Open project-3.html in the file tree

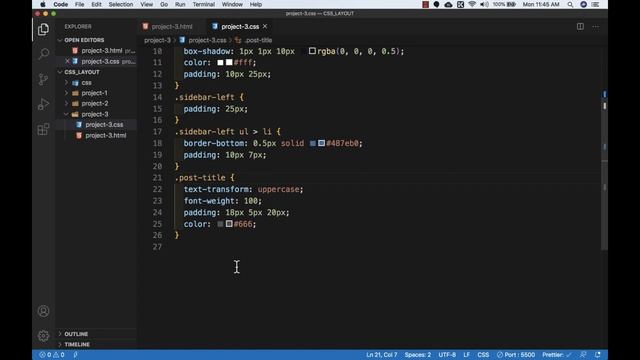pyautogui.click(x=105, y=136)
